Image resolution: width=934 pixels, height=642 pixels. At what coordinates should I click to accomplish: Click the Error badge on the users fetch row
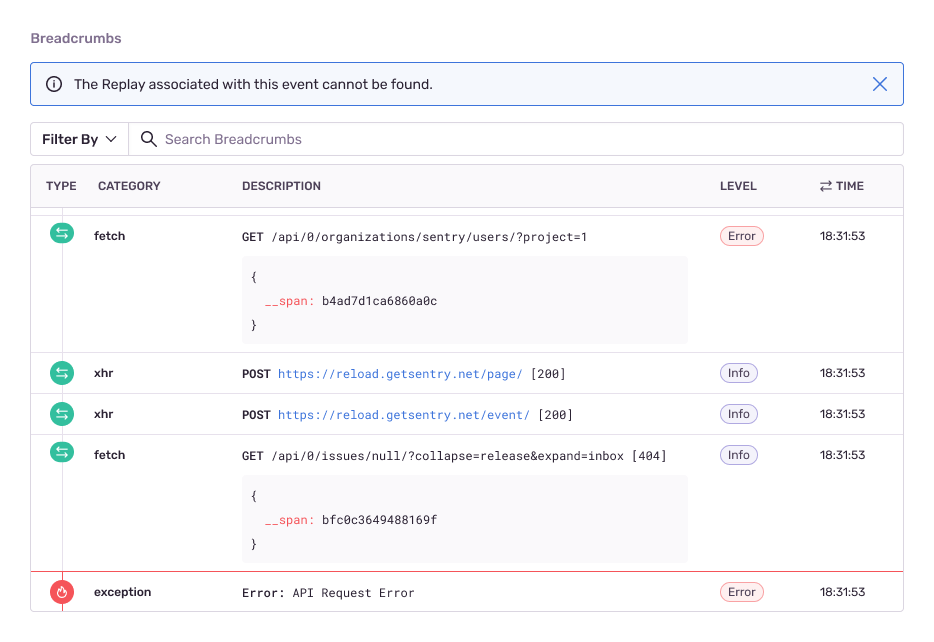point(741,236)
